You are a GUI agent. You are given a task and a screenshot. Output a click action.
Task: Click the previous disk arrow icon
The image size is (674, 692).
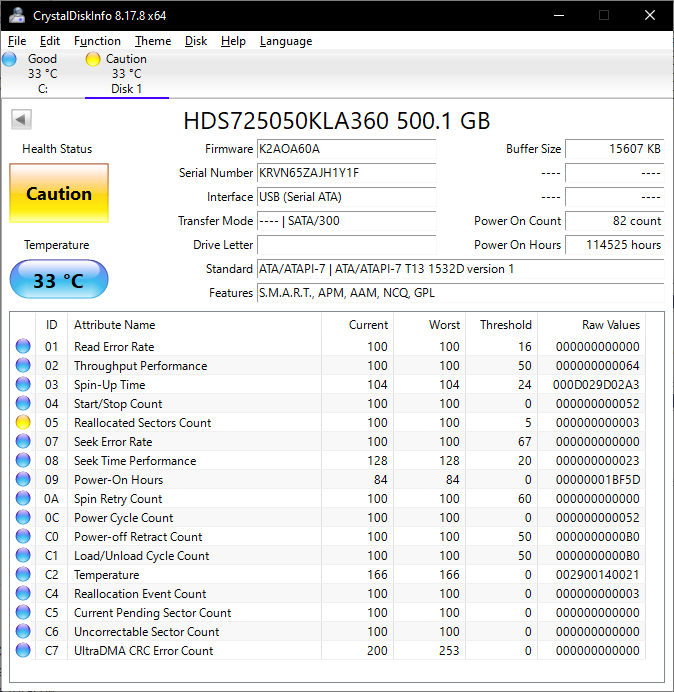(21, 120)
